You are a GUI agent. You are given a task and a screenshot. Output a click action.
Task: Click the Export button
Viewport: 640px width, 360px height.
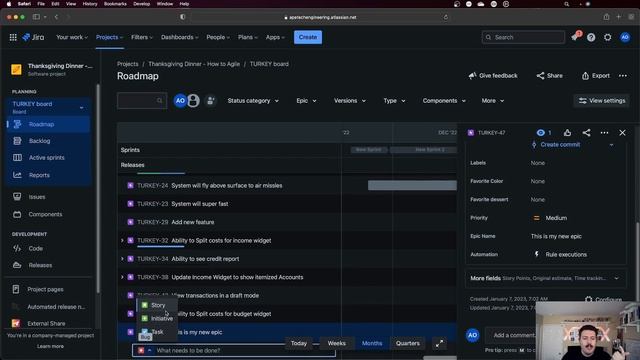click(x=596, y=76)
